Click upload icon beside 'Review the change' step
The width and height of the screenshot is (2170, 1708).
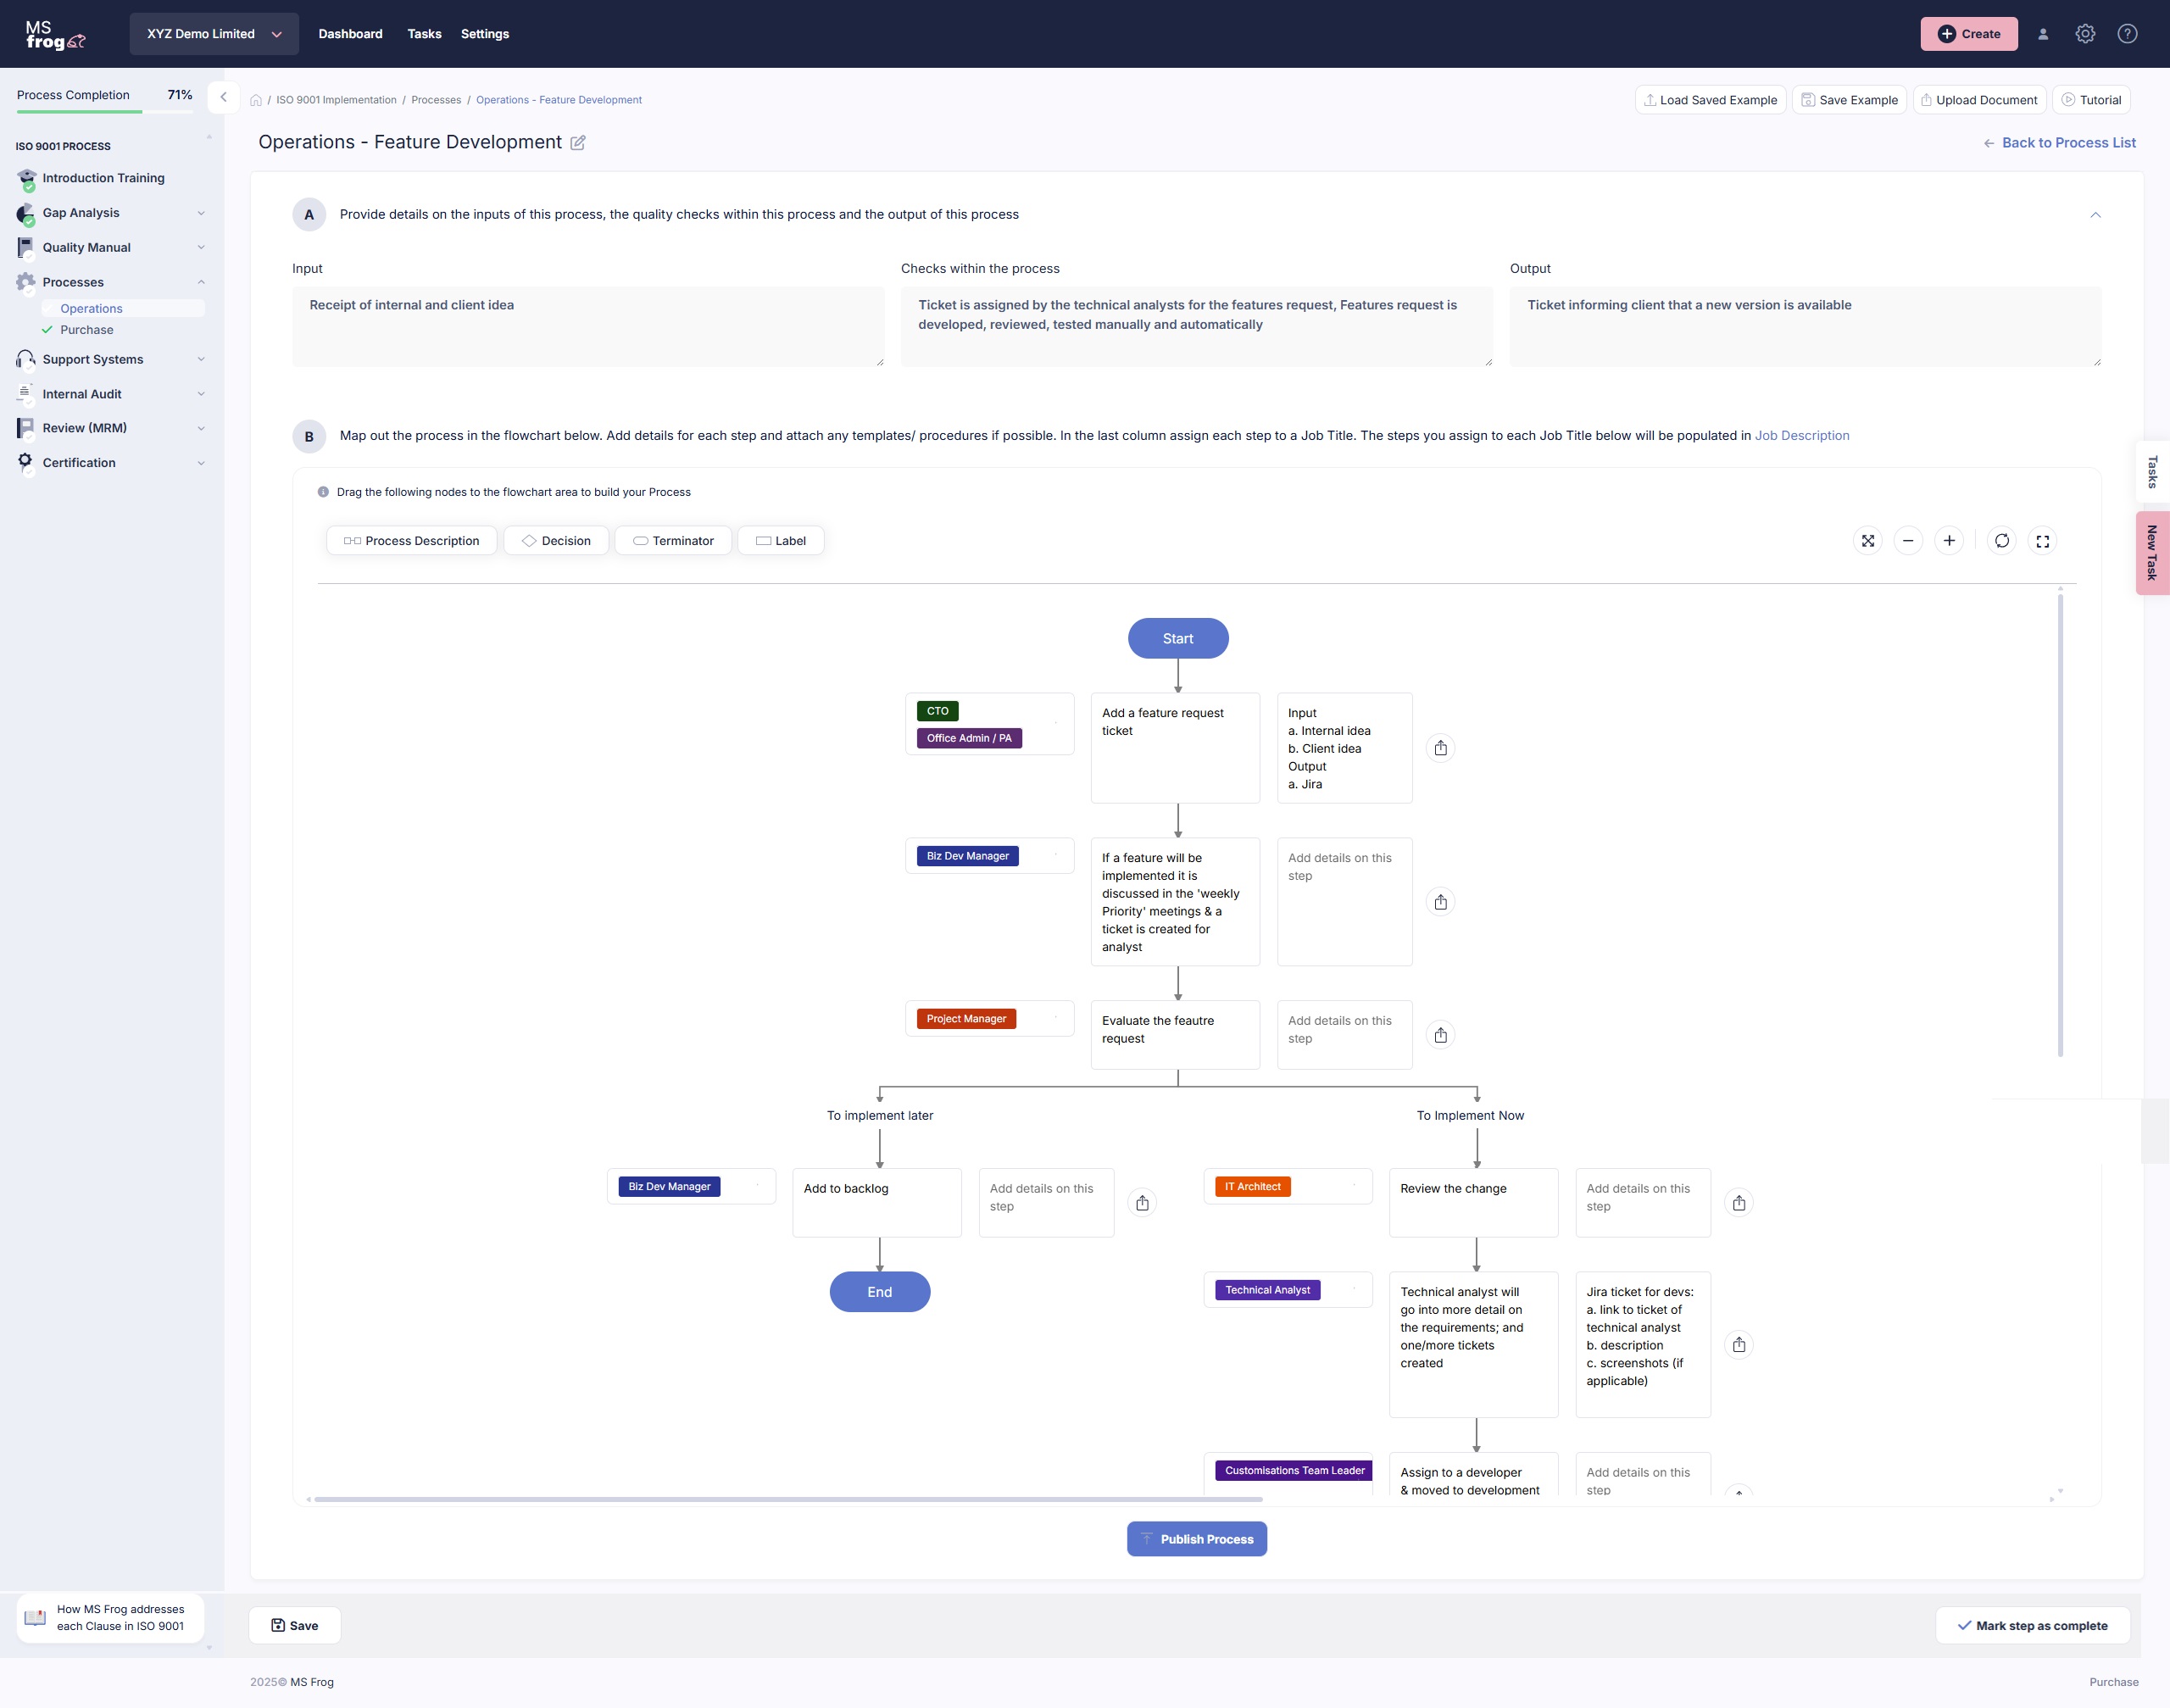pyautogui.click(x=1739, y=1203)
